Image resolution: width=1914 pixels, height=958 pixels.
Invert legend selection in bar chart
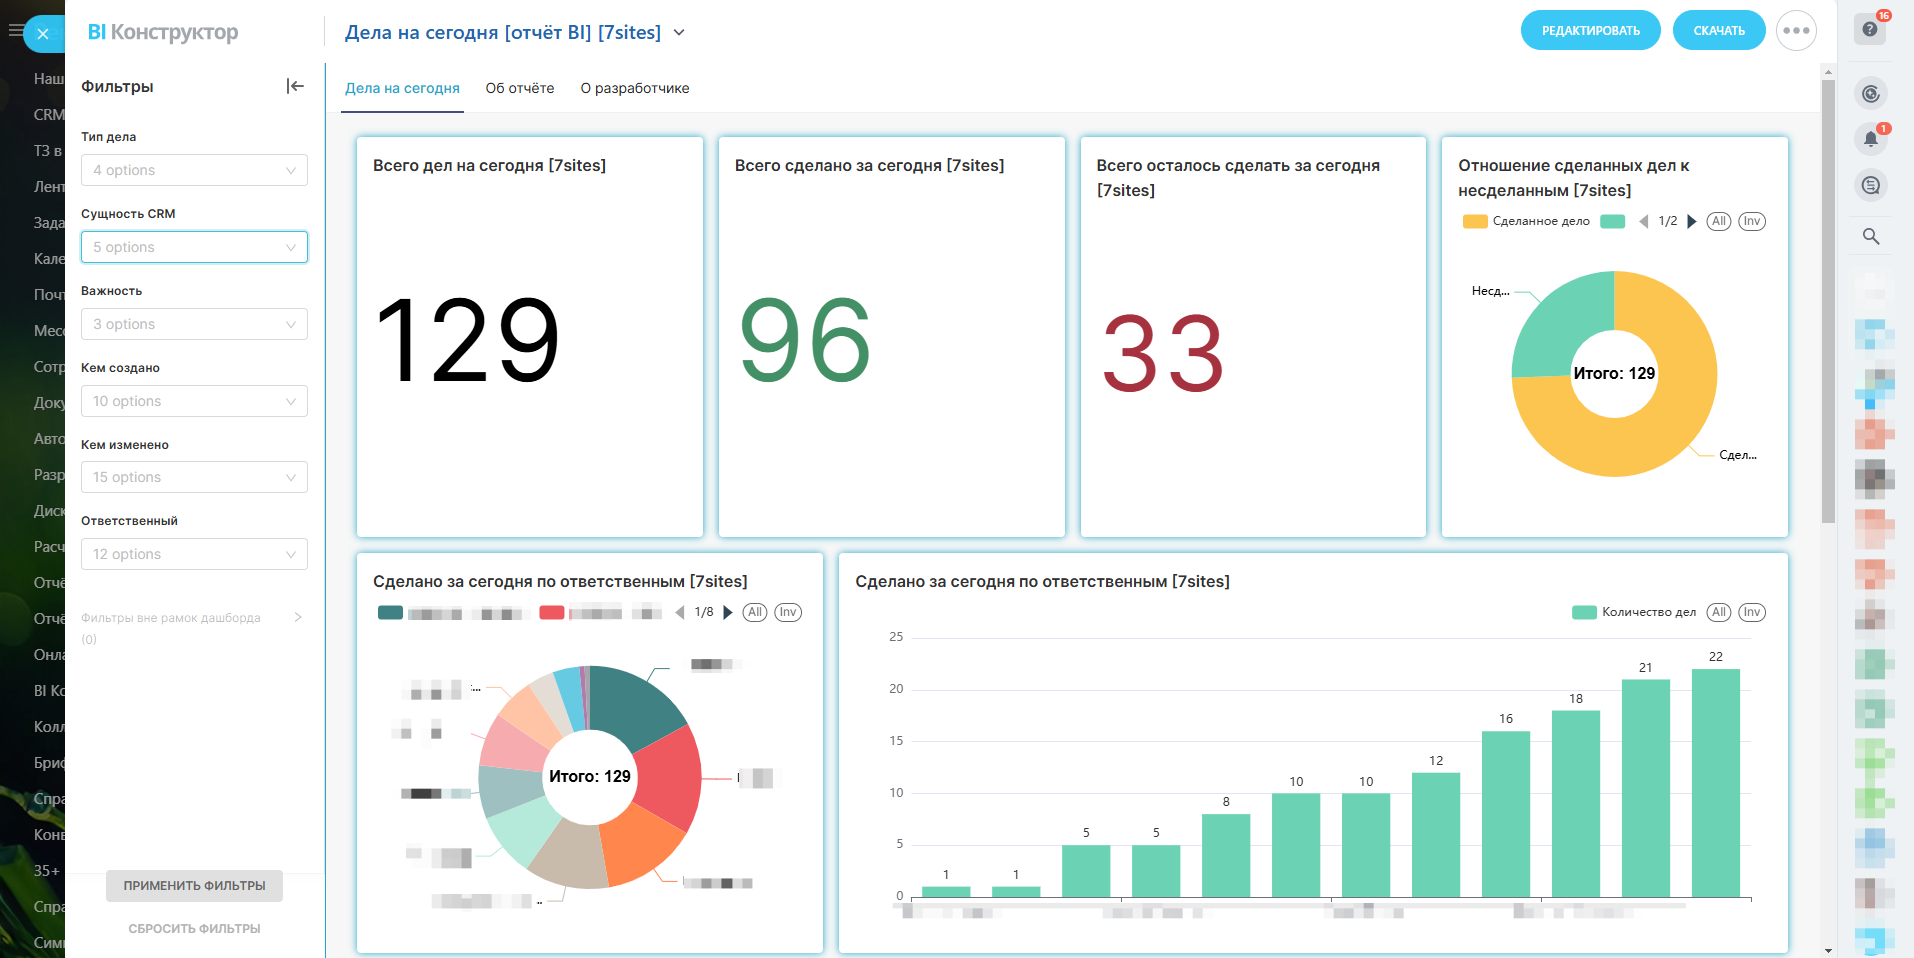coord(1751,612)
